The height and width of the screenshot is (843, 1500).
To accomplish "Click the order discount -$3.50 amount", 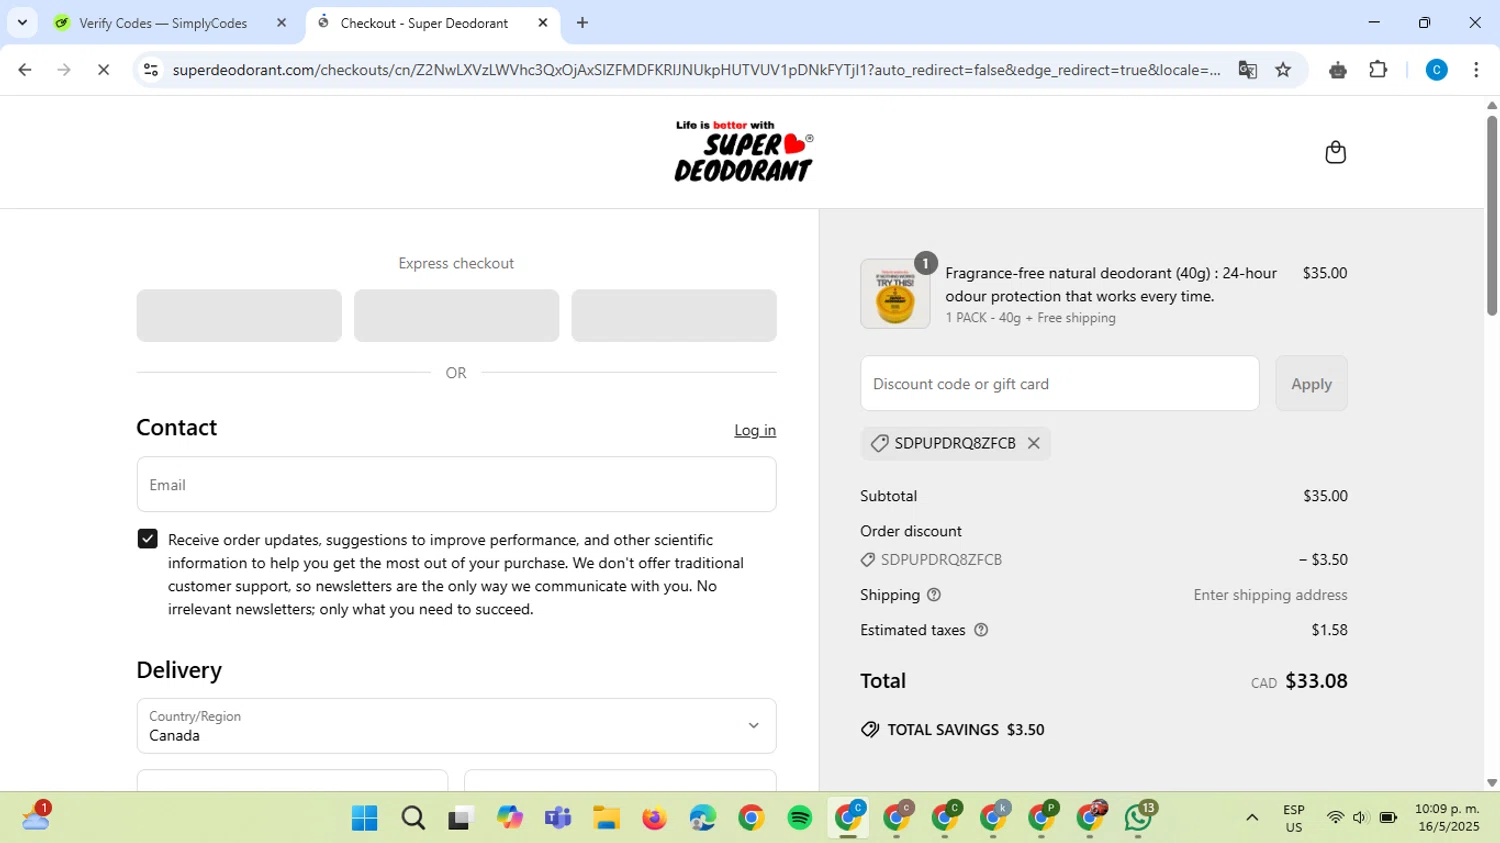I will click(x=1323, y=560).
